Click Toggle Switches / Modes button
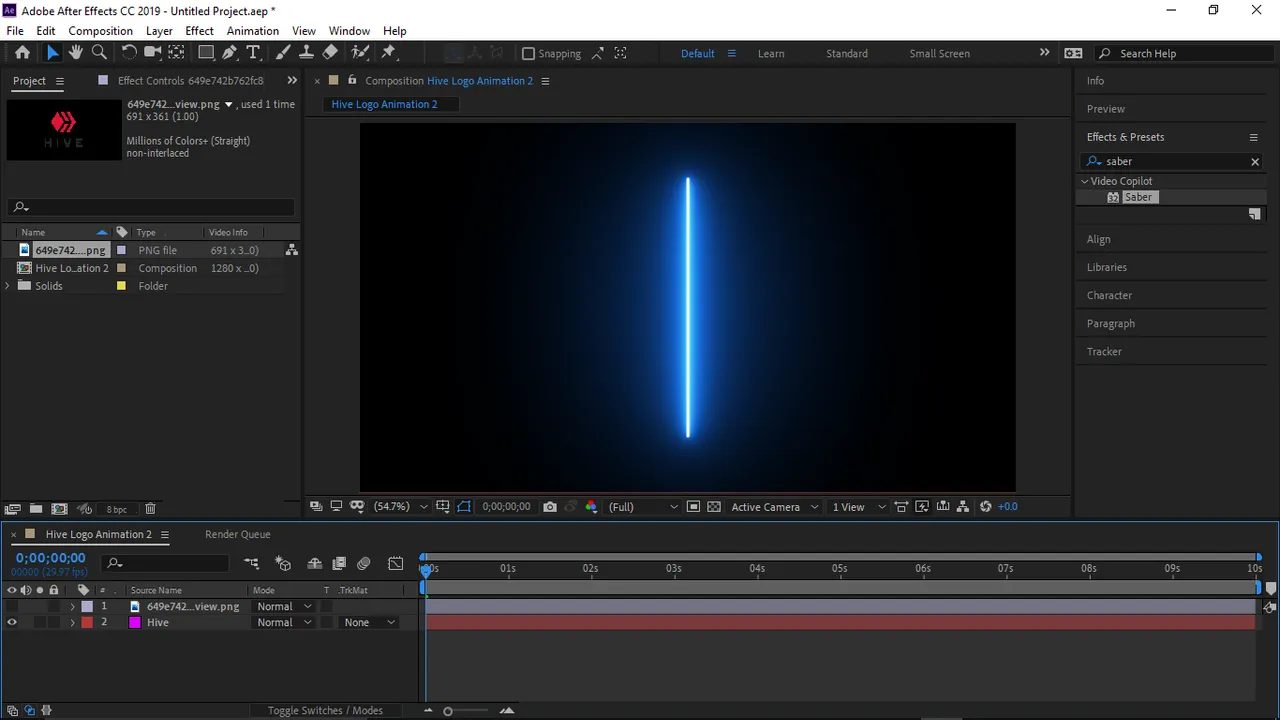The width and height of the screenshot is (1280, 720). [325, 710]
